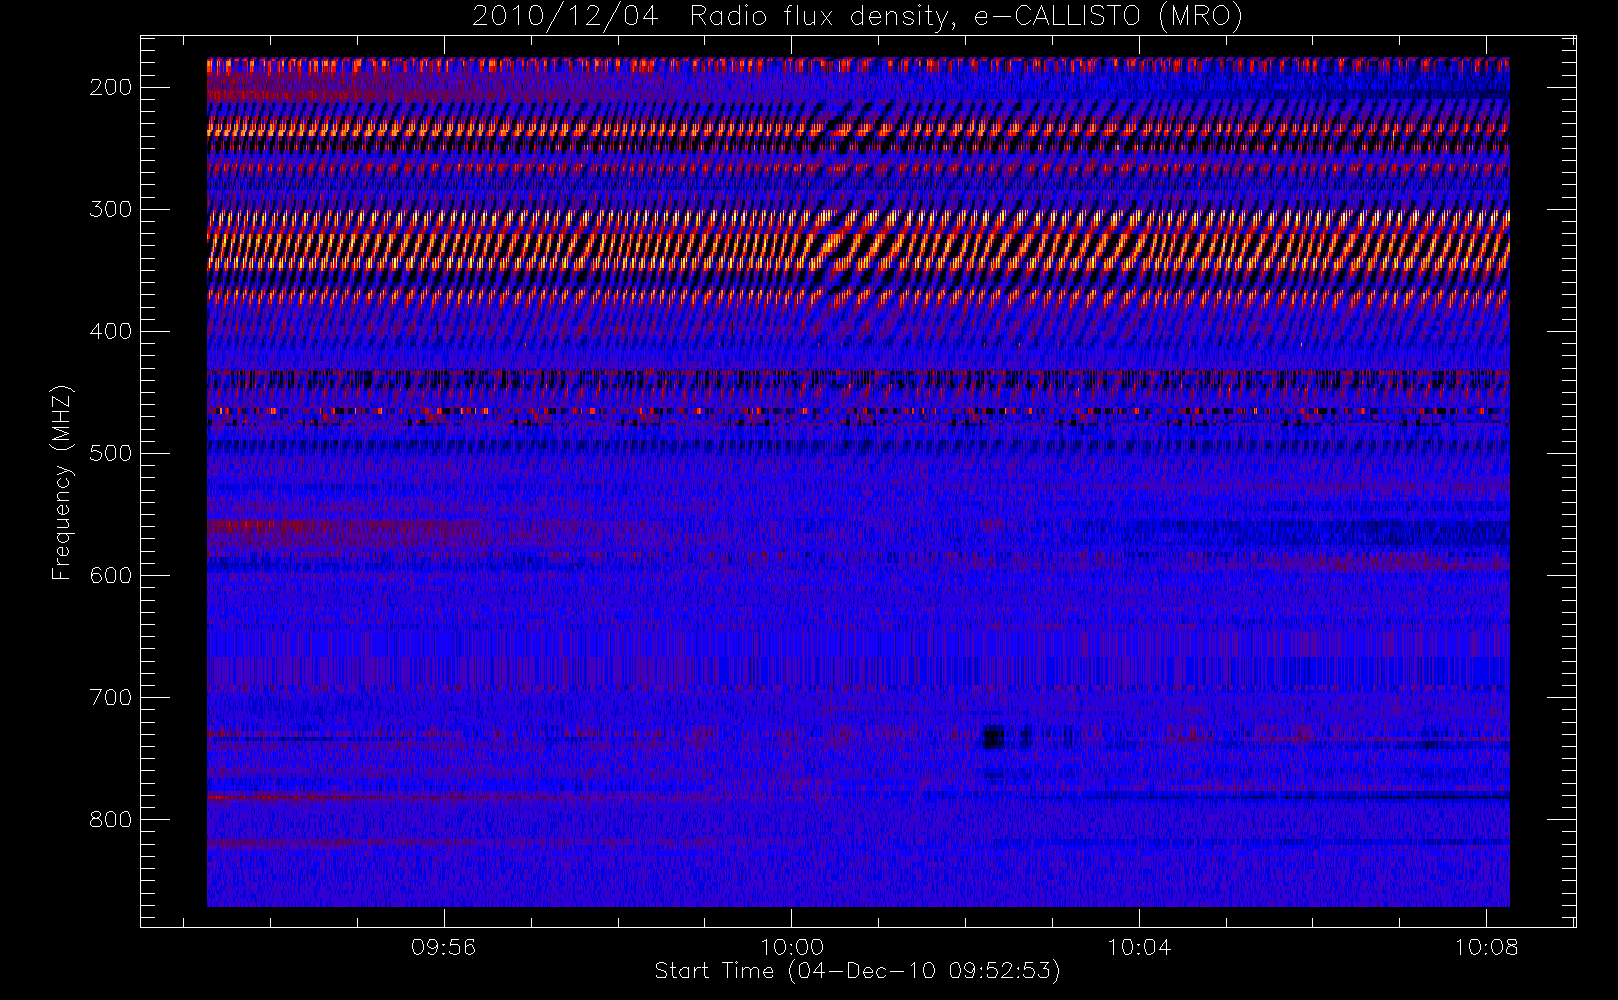The height and width of the screenshot is (1000, 1618).
Task: Click the 200 frequency tick label
Action: click(110, 87)
